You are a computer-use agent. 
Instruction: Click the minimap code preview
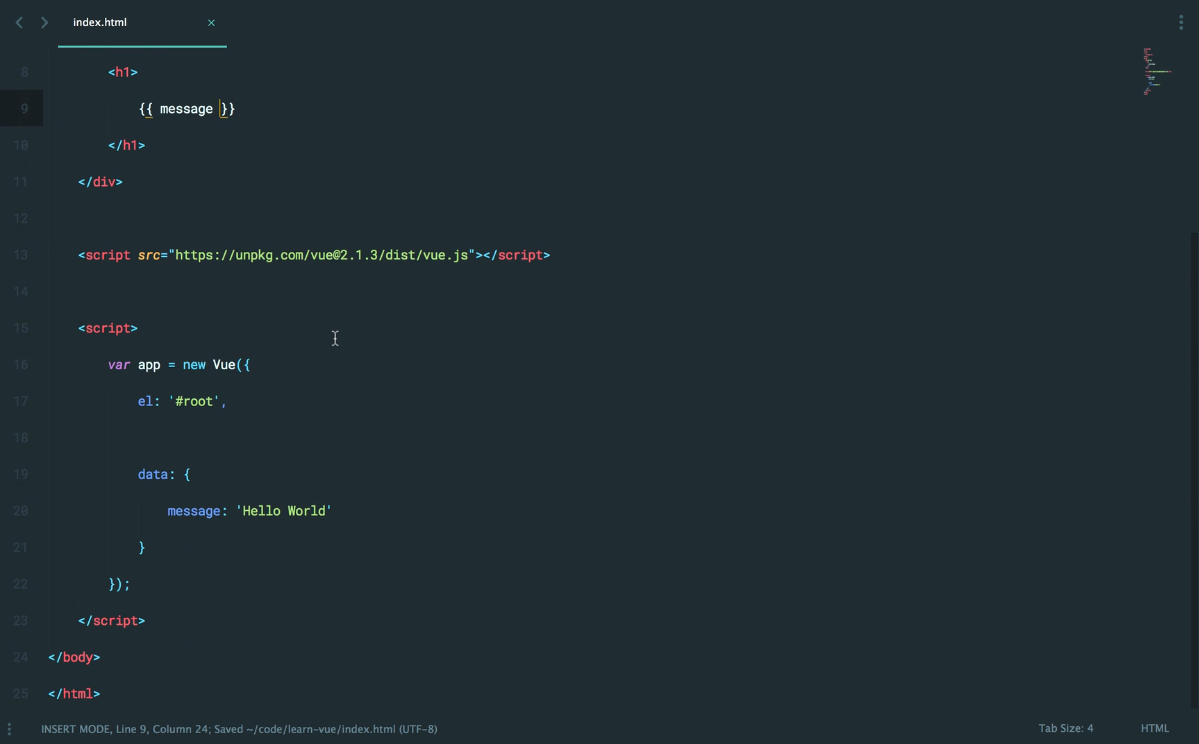pos(1156,72)
